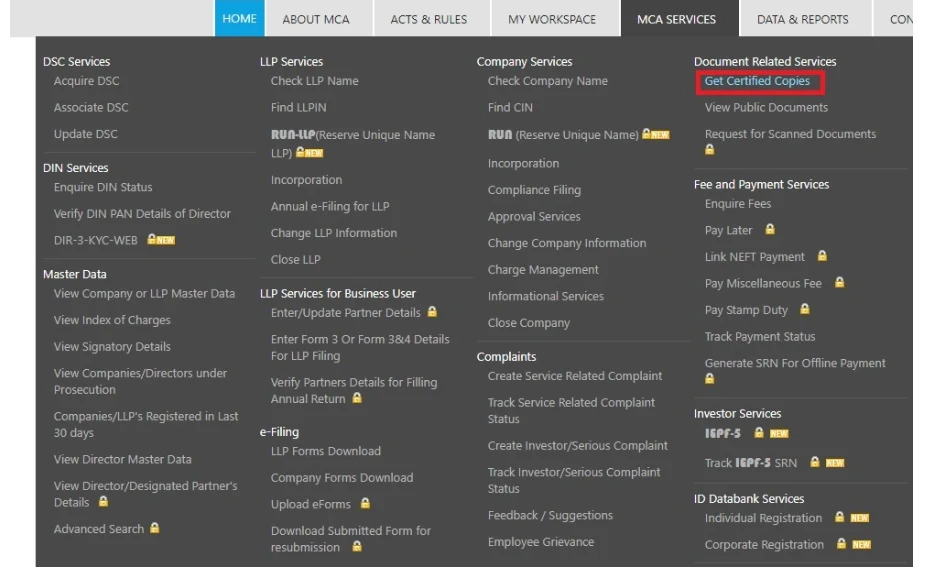Click lock icon beside DIR-3-KYC-WEB
945x567 pixels.
coord(151,239)
